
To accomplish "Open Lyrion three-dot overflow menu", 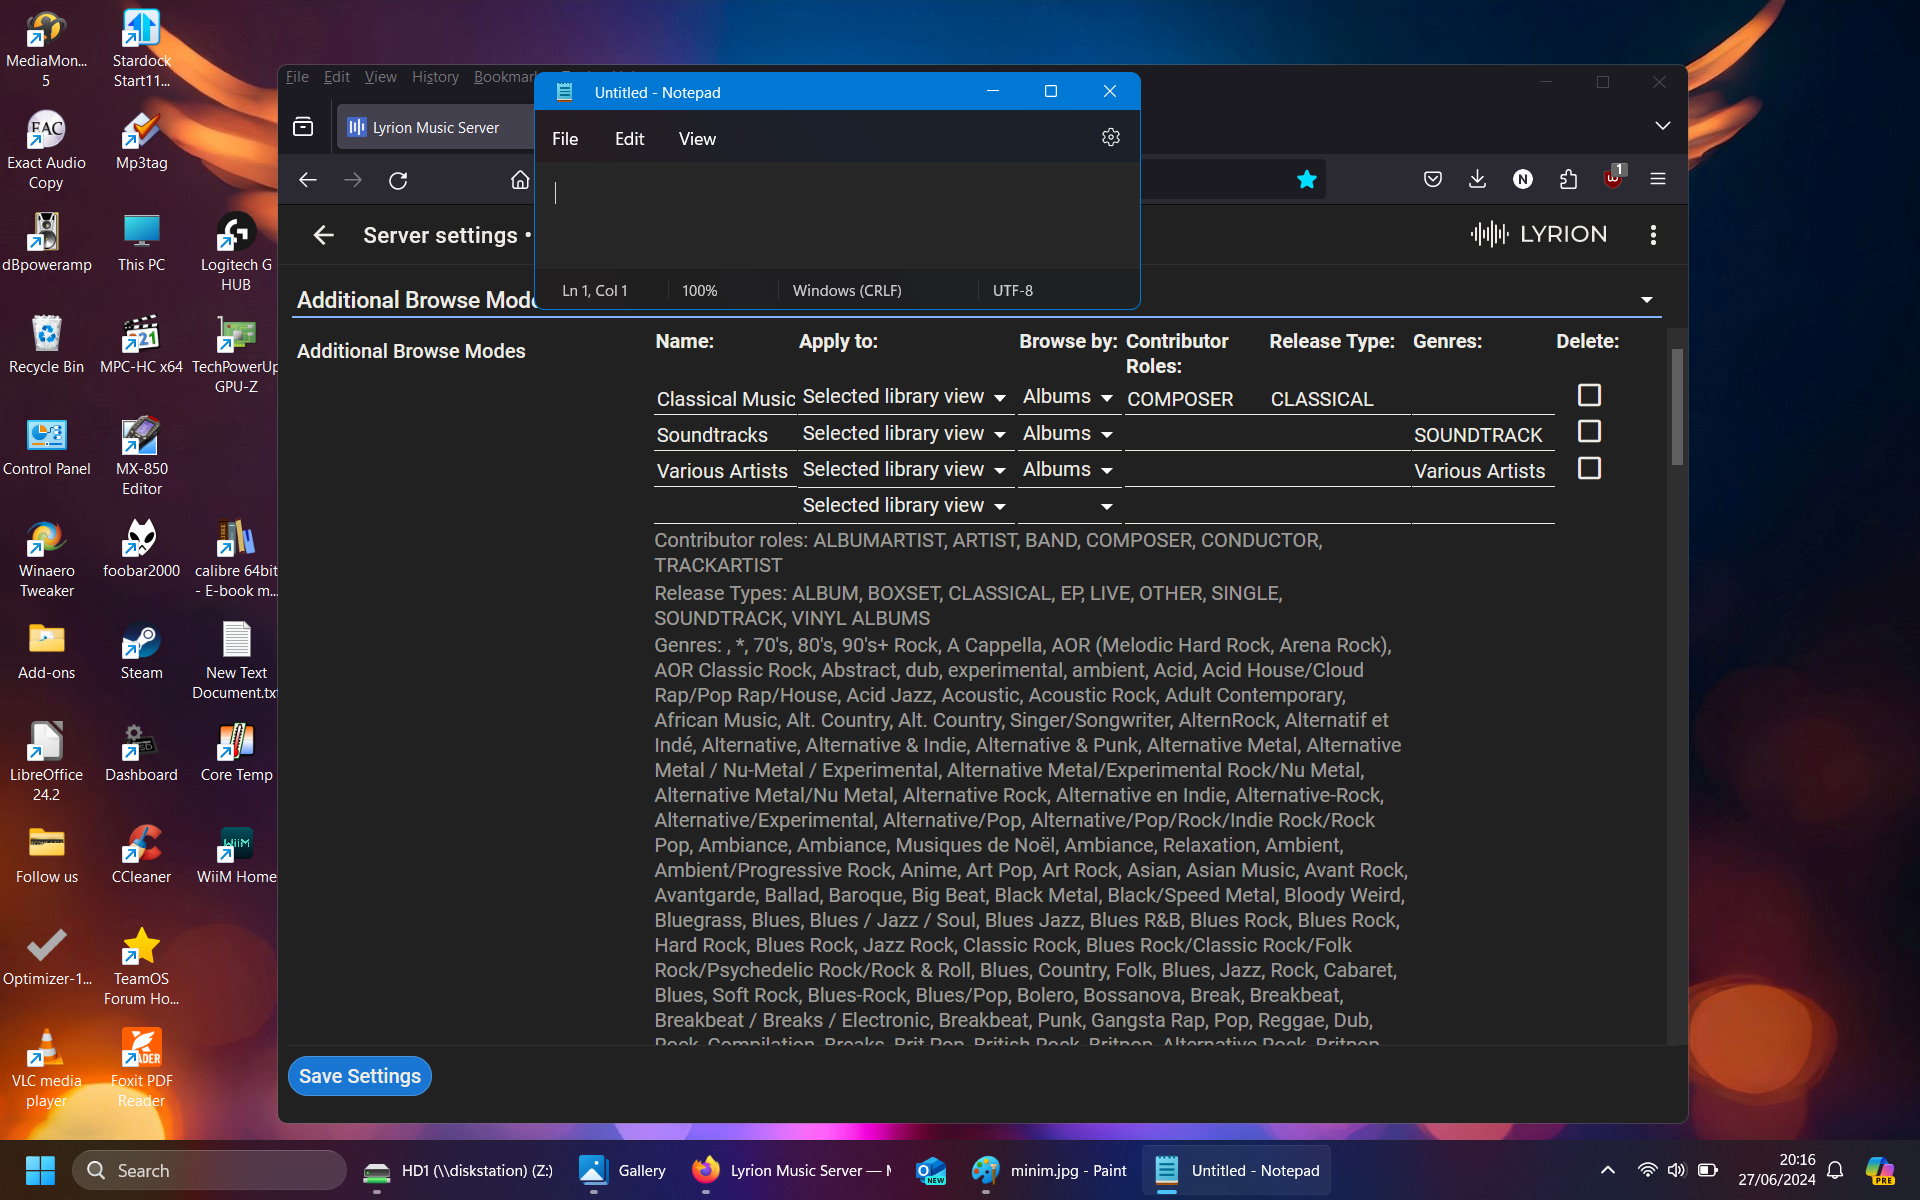I will pyautogui.click(x=1653, y=235).
